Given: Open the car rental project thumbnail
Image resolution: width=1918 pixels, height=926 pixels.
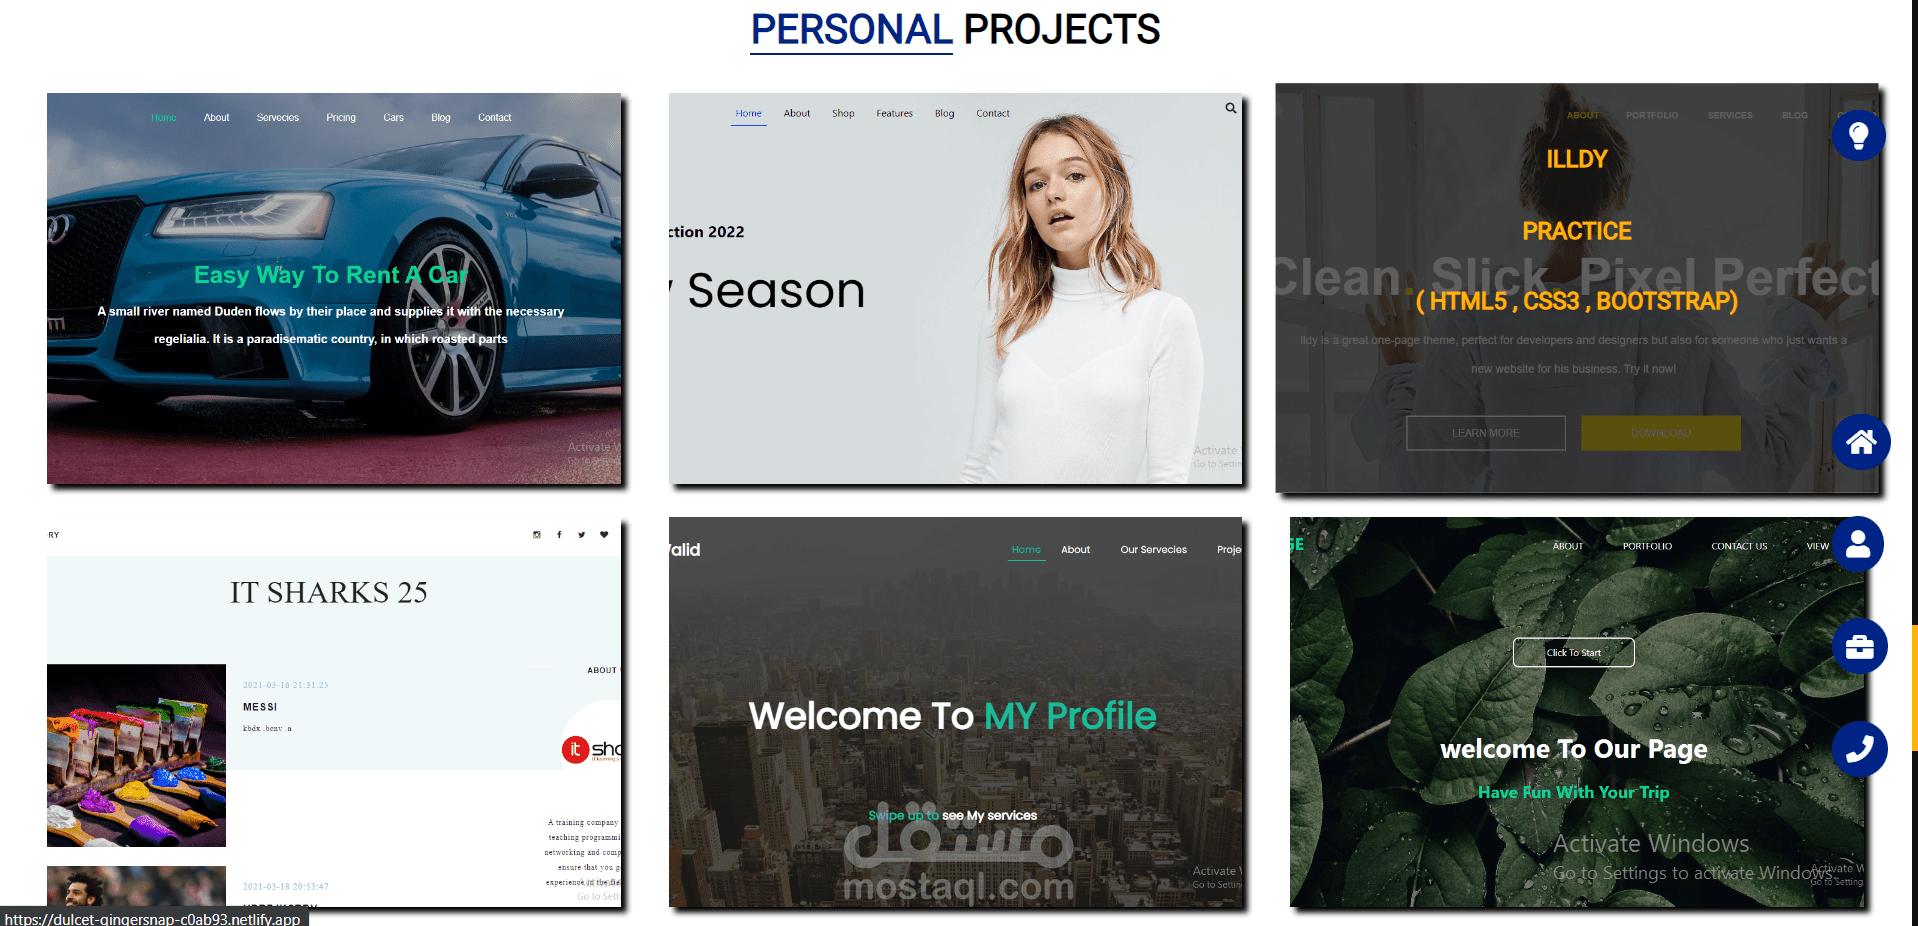Looking at the screenshot, I should [334, 289].
